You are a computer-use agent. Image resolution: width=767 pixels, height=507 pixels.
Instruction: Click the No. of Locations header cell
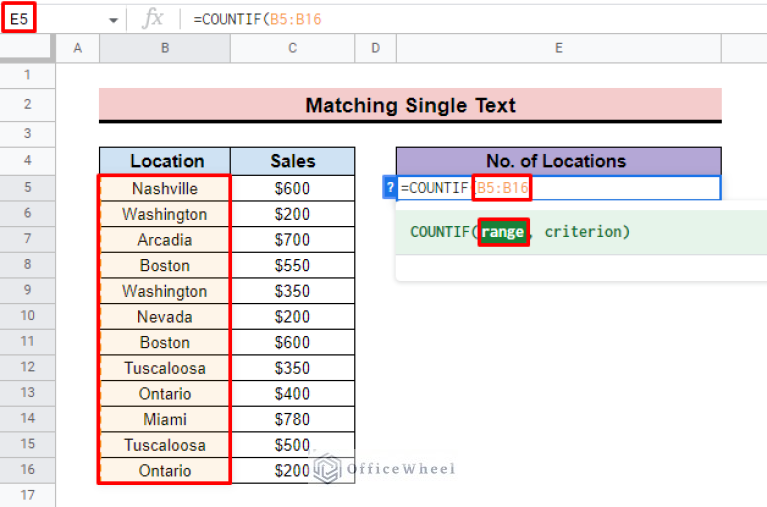coord(557,161)
